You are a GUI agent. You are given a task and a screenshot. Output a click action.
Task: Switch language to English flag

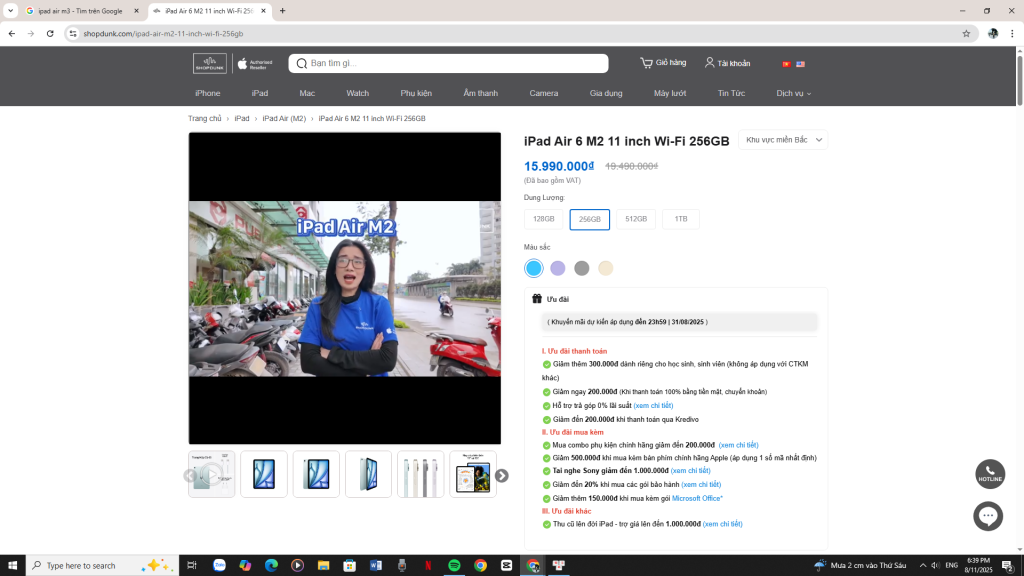coord(800,64)
